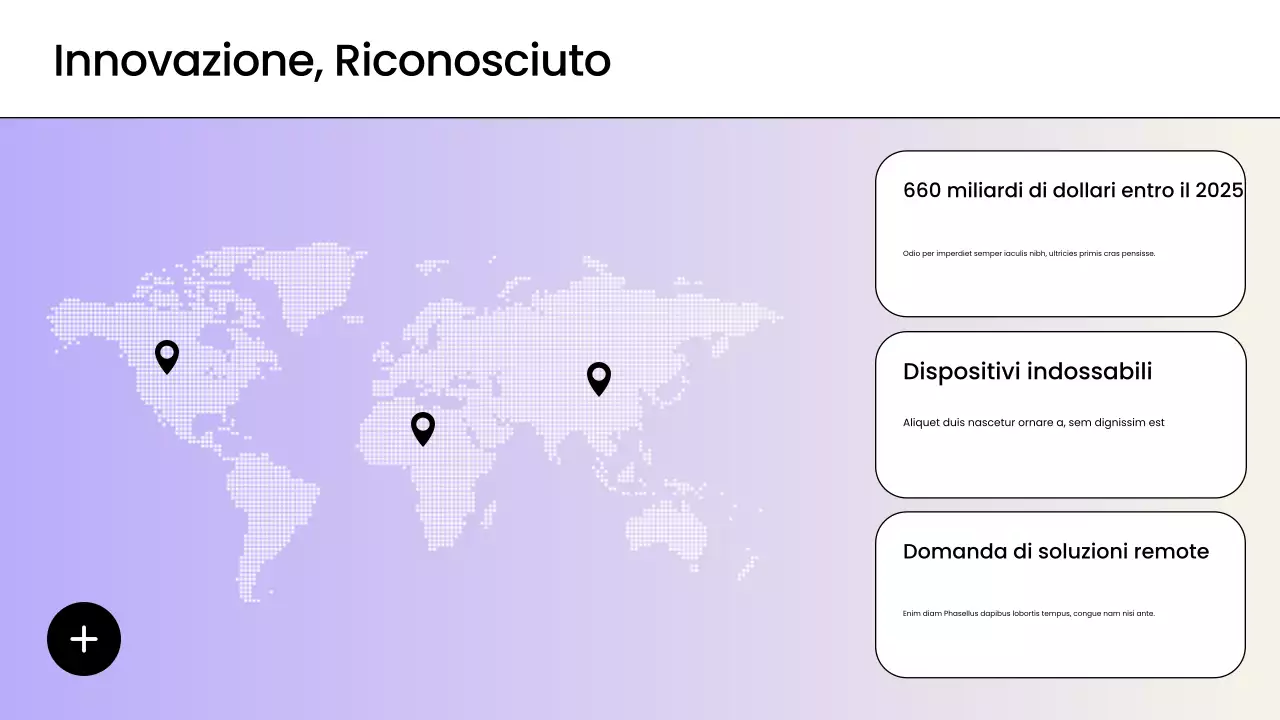Open the '660 miliardi di dollari entro il 2025' card
This screenshot has width=1280, height=720.
(x=1060, y=233)
